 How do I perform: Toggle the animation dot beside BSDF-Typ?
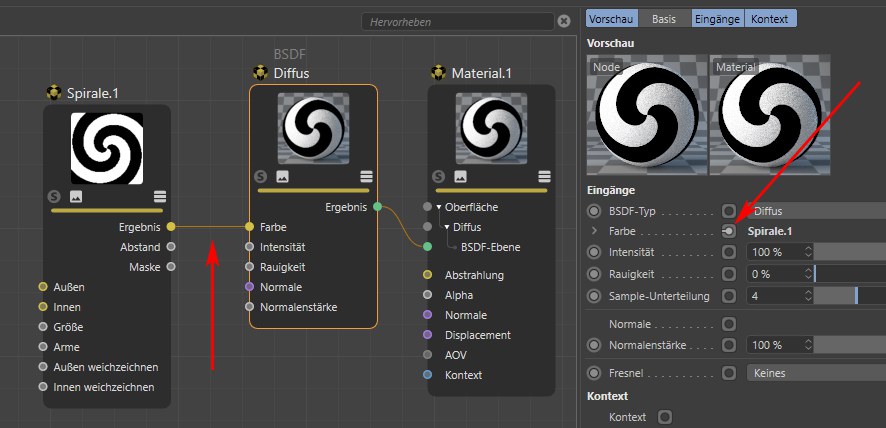point(595,211)
